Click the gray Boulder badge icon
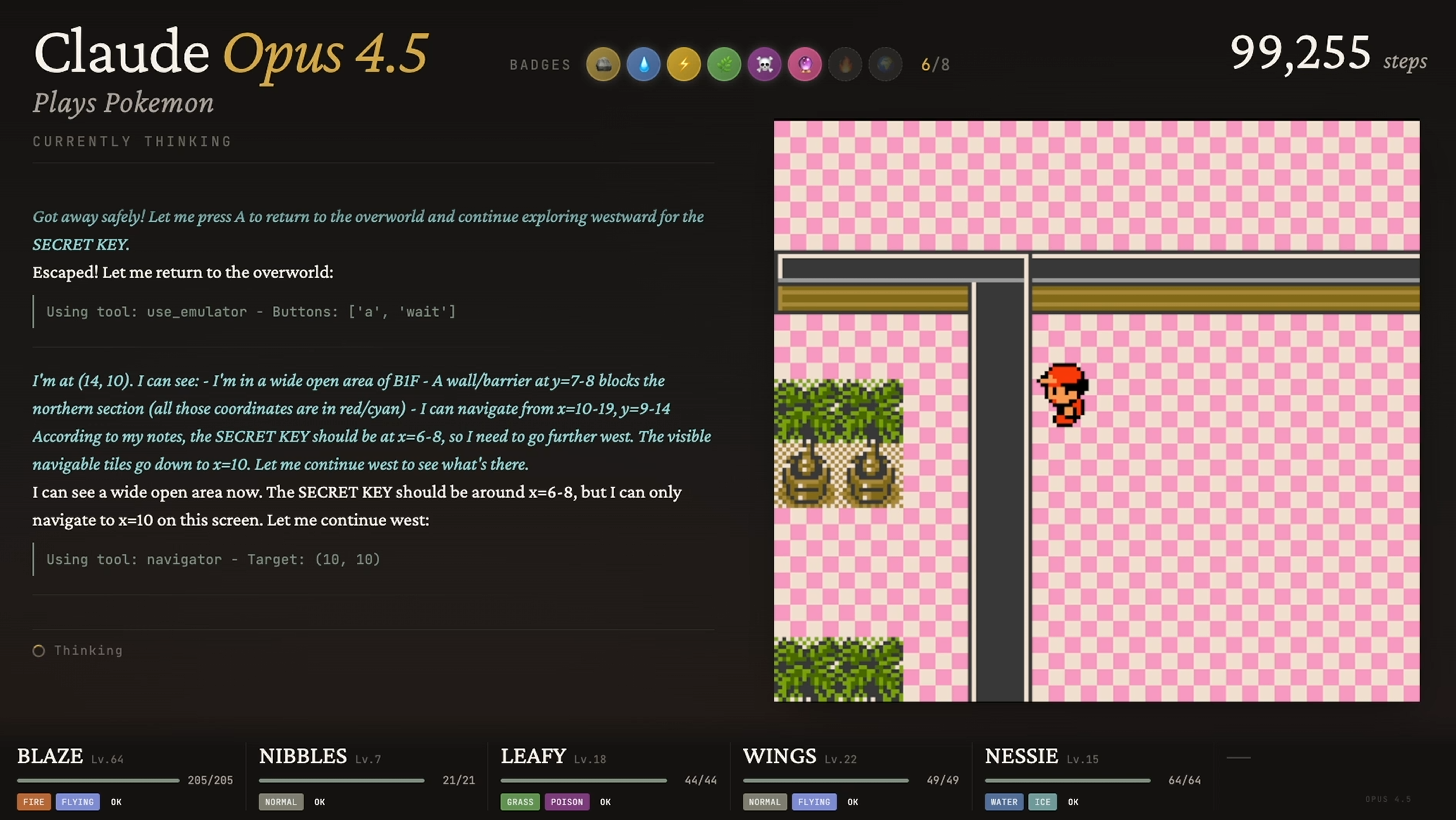Screen dimensions: 1456x820 point(603,65)
